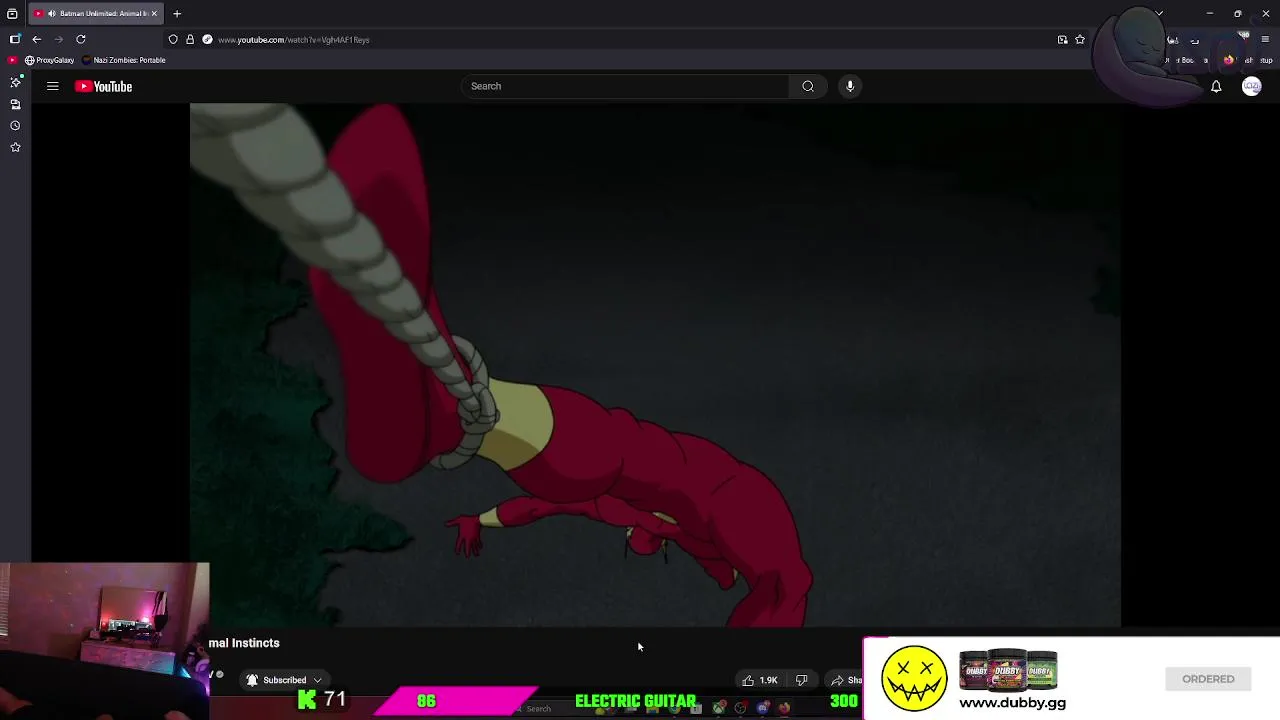This screenshot has height=720, width=1280.
Task: Open the YouTube guide hamburger menu
Action: pyautogui.click(x=53, y=86)
